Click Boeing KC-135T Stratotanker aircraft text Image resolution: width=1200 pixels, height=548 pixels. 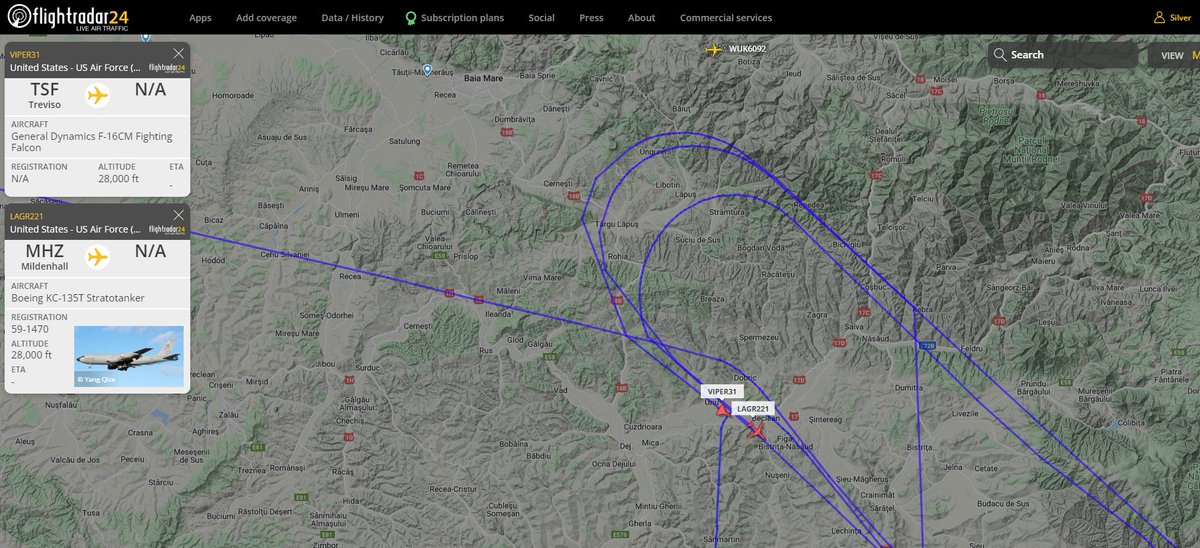click(x=78, y=298)
